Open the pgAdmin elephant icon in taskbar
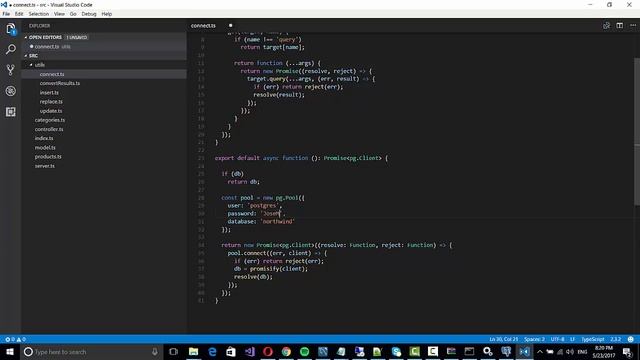This screenshot has height=360, width=640. tap(506, 351)
